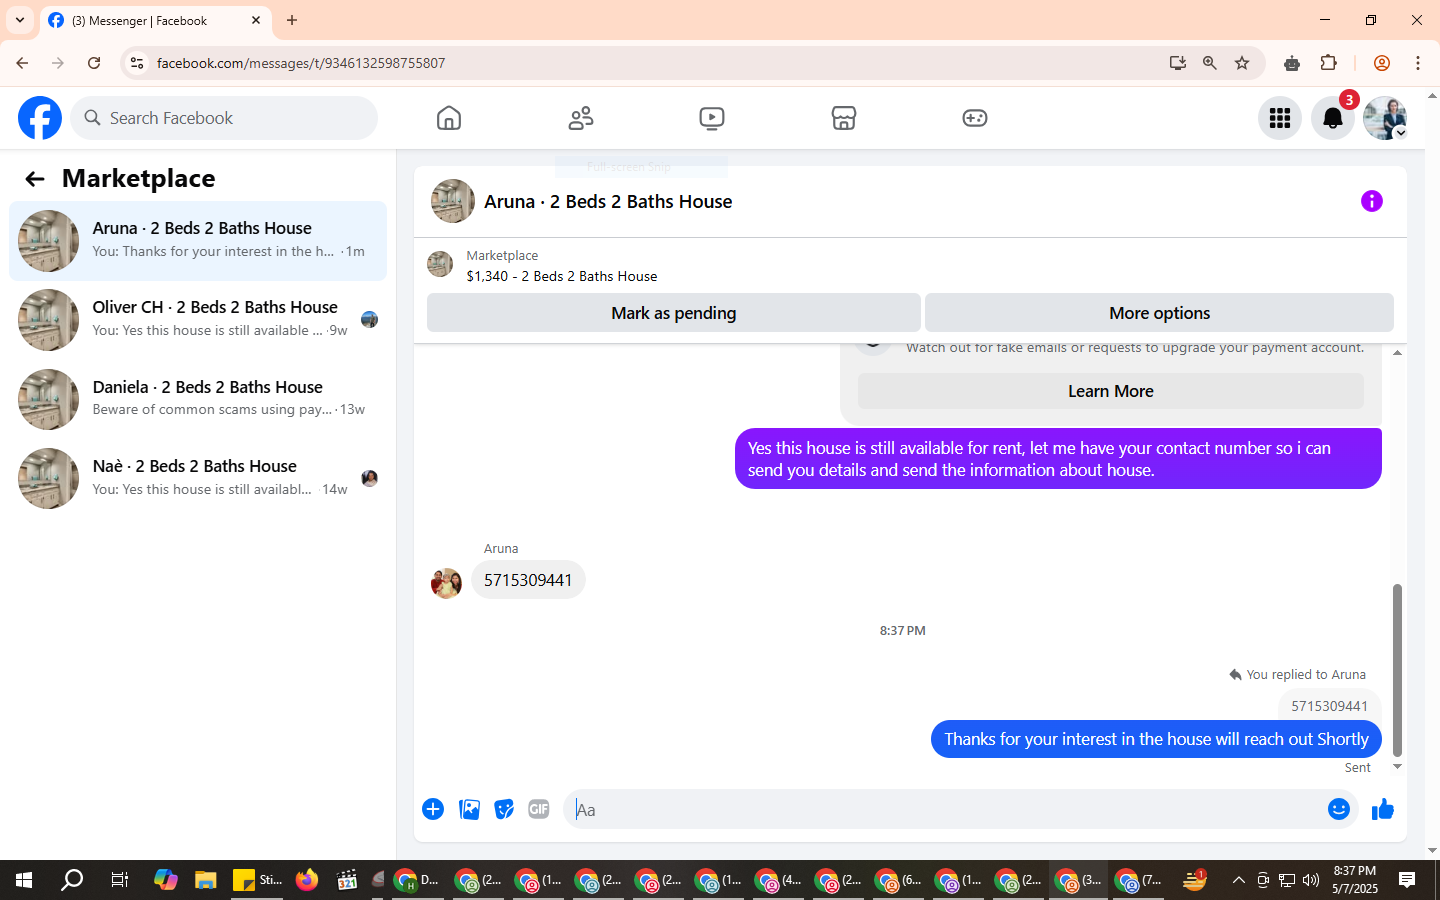
Task: Attach a file with photo icon
Action: 469,809
